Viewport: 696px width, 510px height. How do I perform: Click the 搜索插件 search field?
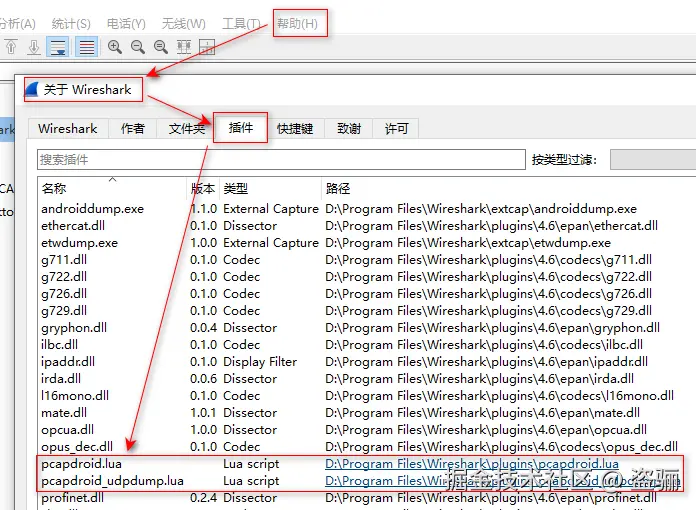[281, 159]
